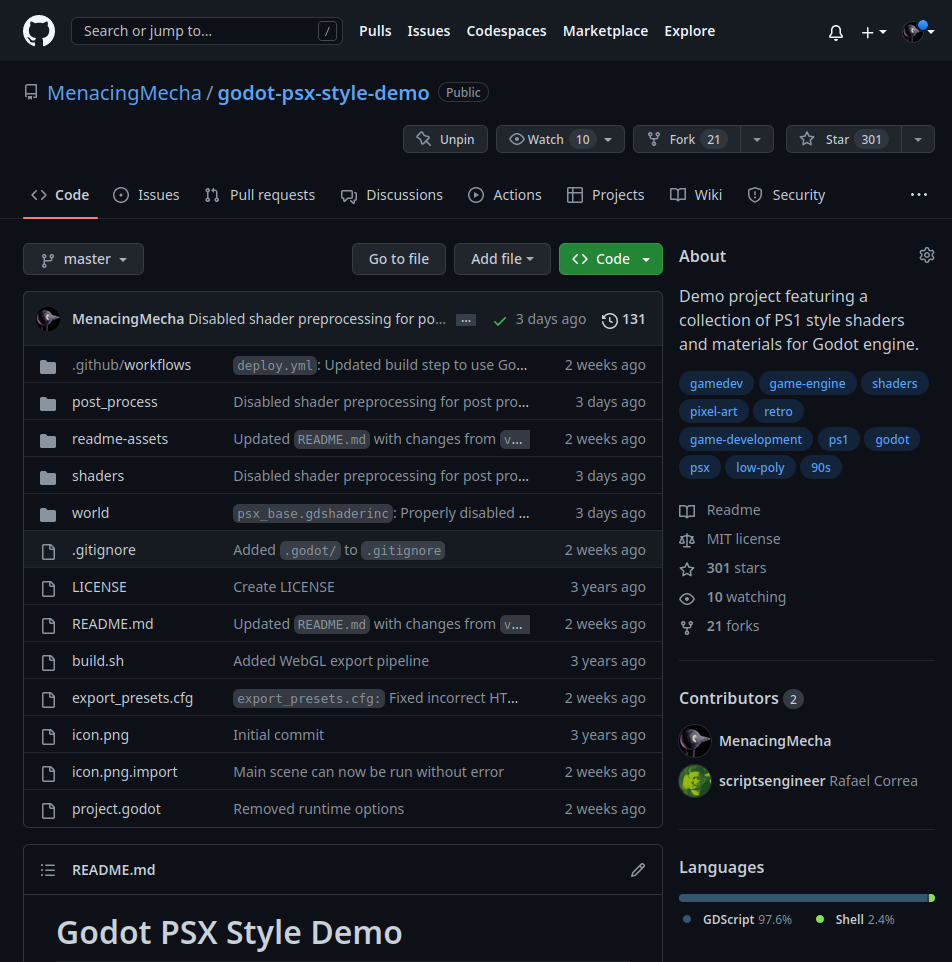Open the LICENSE file

point(99,587)
